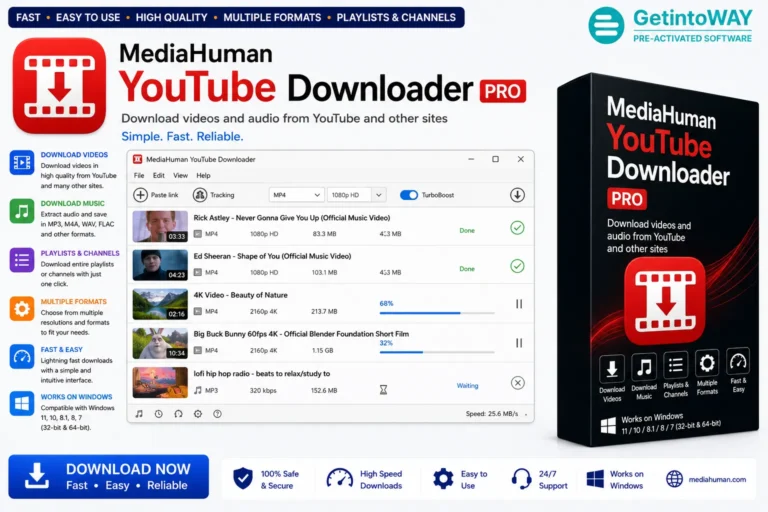Open the history clock icon in status bar
Viewport: 768px width, 512px height.
click(159, 414)
